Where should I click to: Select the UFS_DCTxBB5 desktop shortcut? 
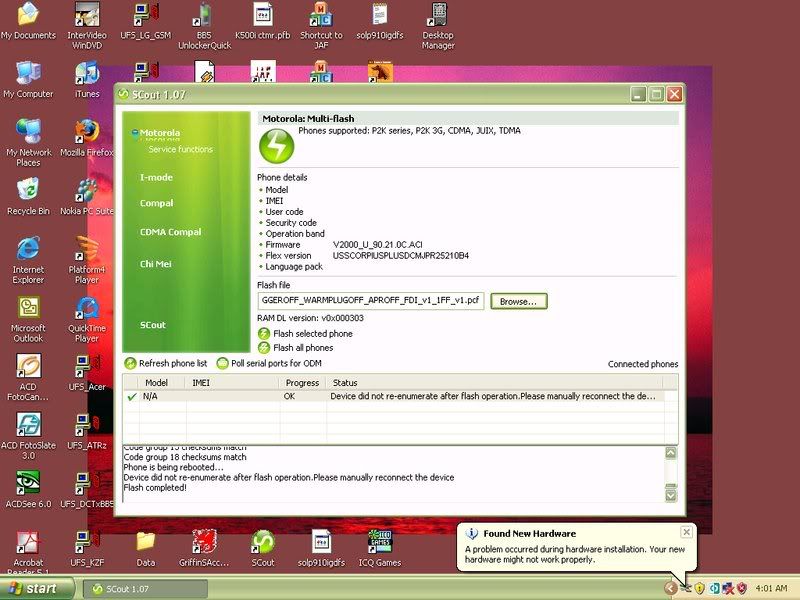point(87,490)
